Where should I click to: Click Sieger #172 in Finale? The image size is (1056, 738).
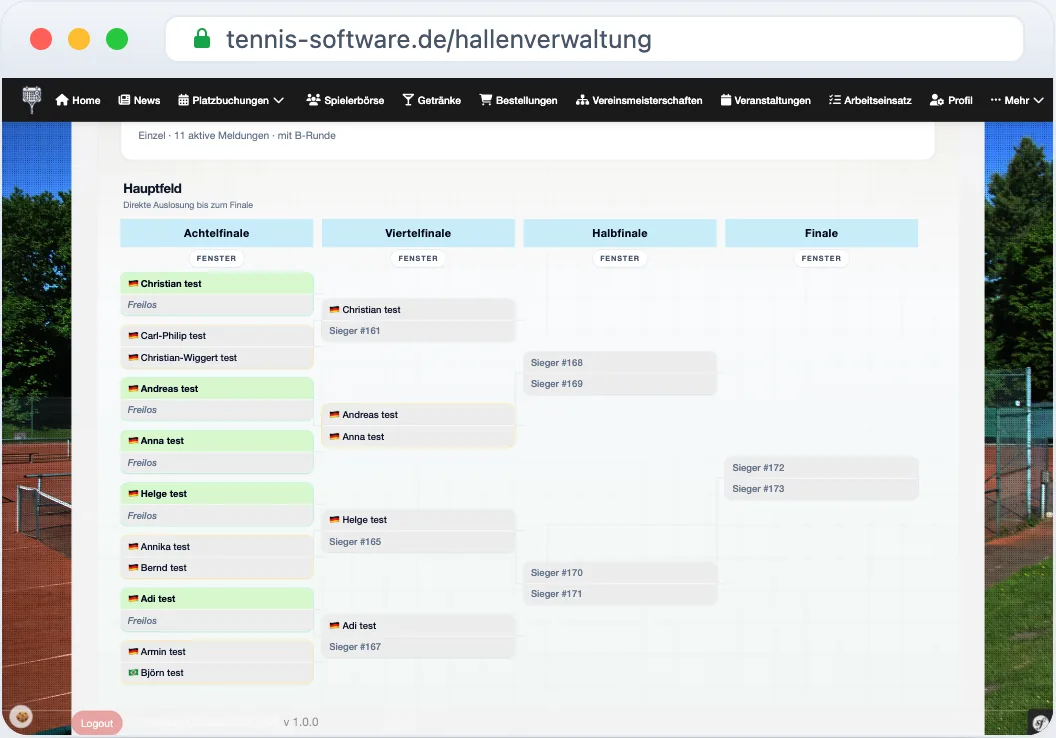tap(822, 467)
